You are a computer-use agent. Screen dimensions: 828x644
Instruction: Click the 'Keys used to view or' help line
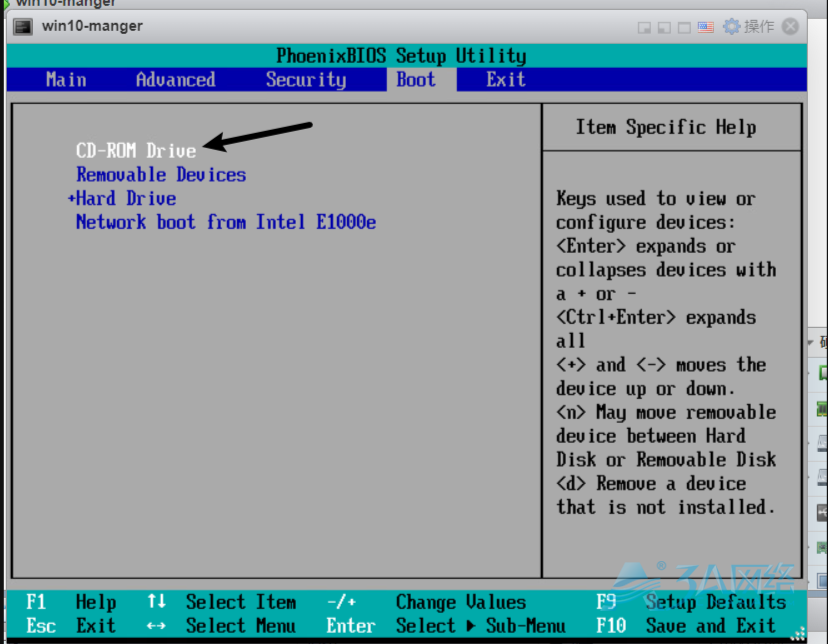[x=656, y=198]
